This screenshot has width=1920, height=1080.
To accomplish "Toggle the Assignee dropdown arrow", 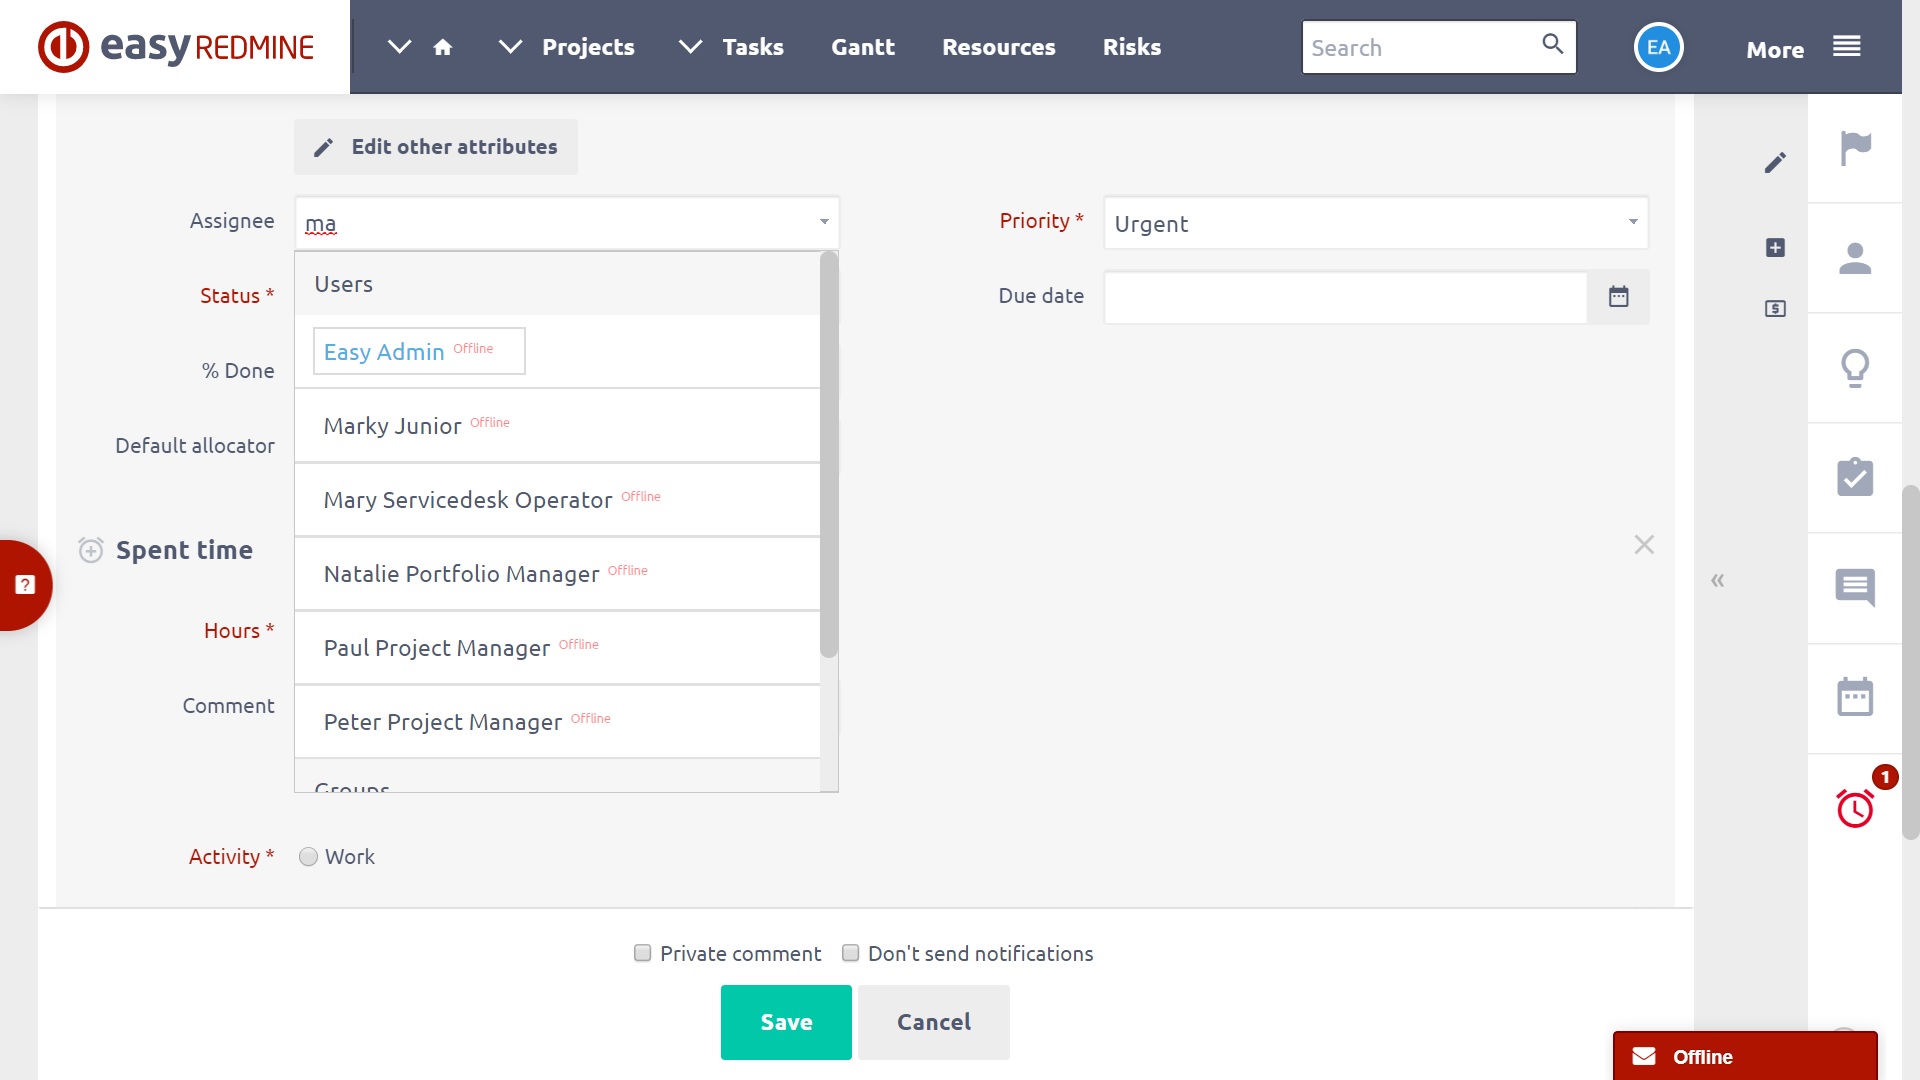I will pos(824,222).
